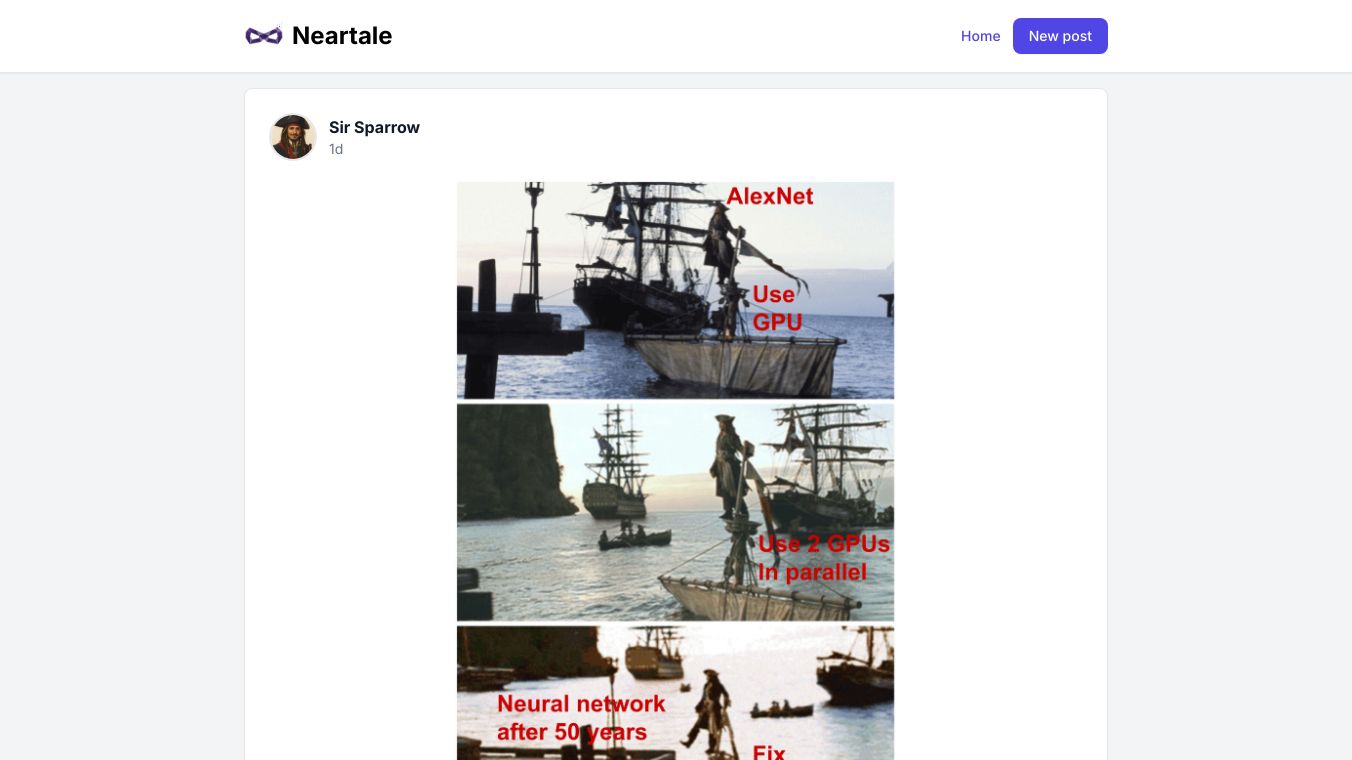
Task: Click the 1d post timestamp
Action: point(336,149)
